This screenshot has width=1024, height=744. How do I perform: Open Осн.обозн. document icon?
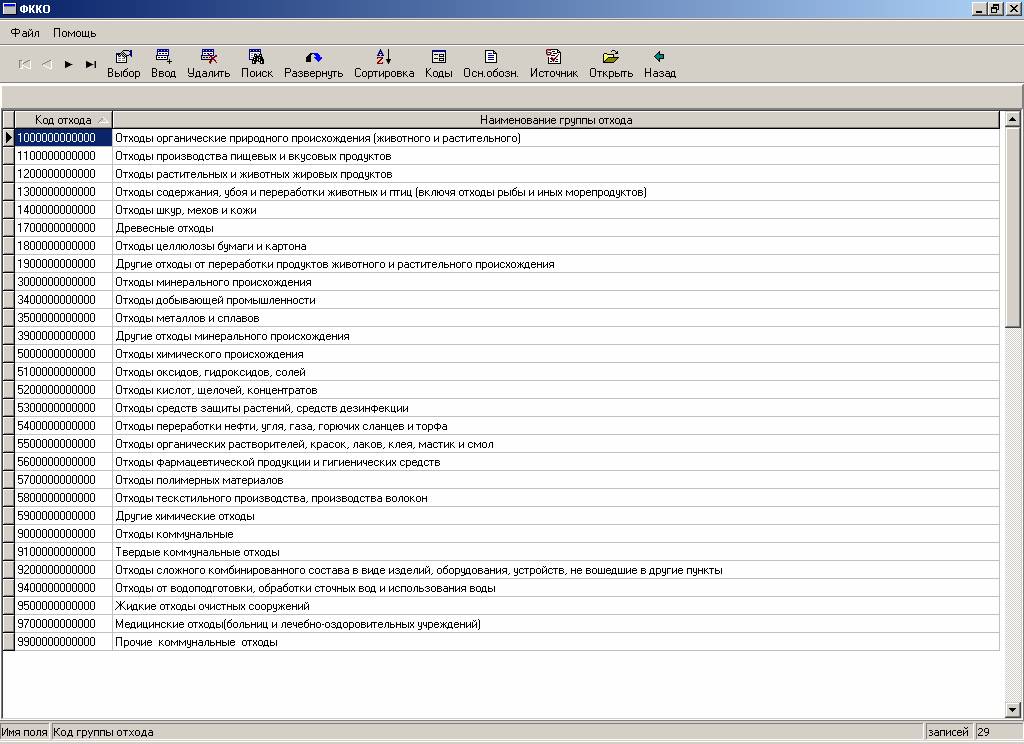click(x=490, y=58)
